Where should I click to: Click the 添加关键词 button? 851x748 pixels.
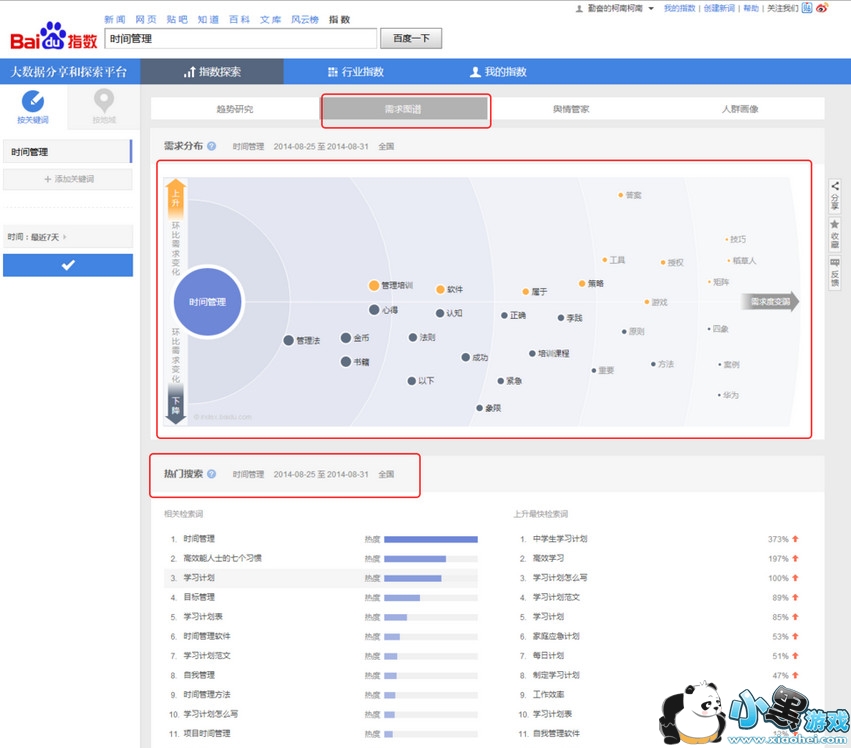pos(68,179)
